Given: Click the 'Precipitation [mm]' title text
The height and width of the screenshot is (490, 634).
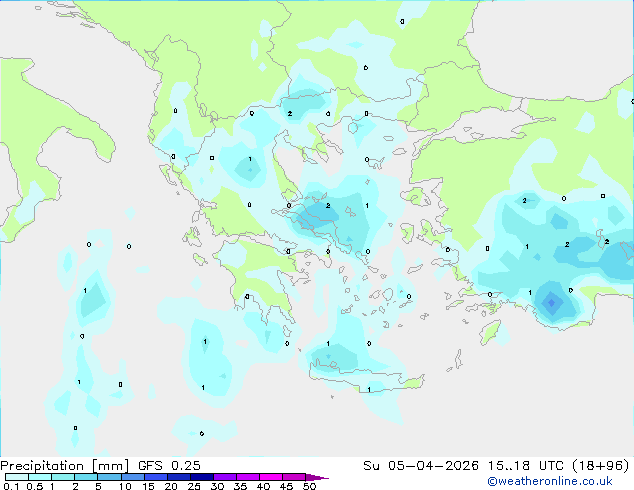Looking at the screenshot, I should tap(64, 466).
